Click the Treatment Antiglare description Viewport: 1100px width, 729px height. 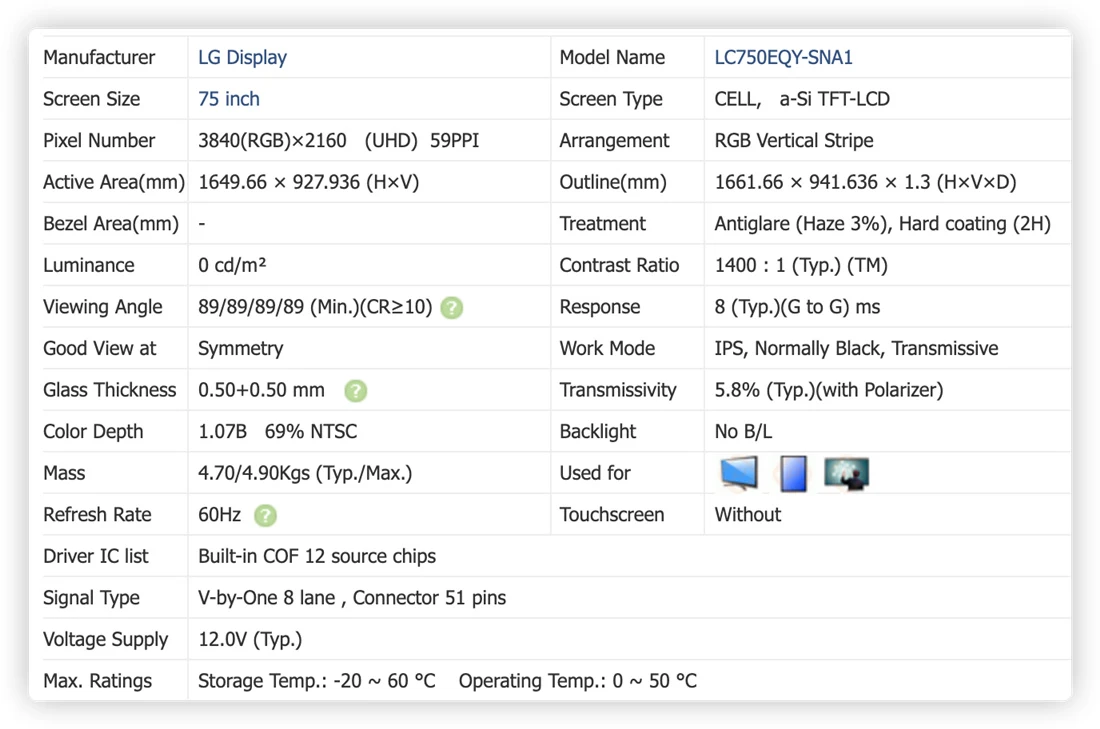[x=882, y=224]
